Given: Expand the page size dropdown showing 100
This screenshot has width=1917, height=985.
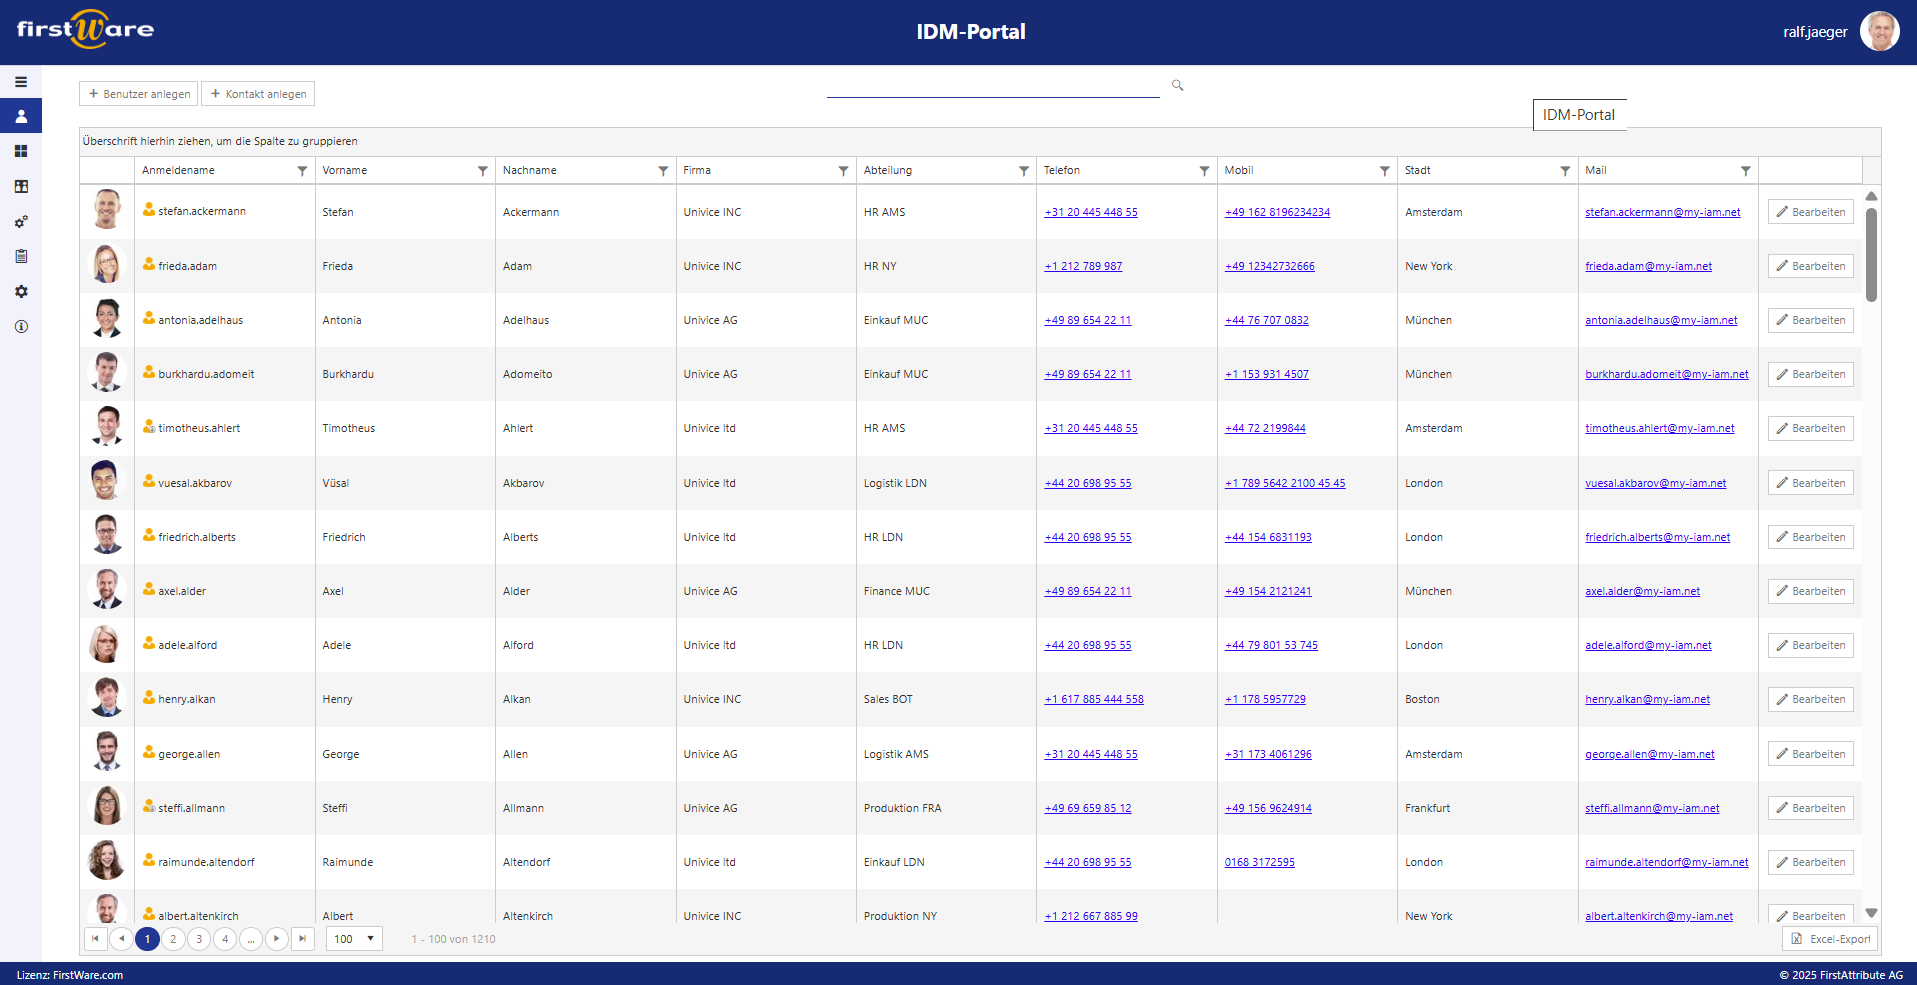Looking at the screenshot, I should pos(354,939).
